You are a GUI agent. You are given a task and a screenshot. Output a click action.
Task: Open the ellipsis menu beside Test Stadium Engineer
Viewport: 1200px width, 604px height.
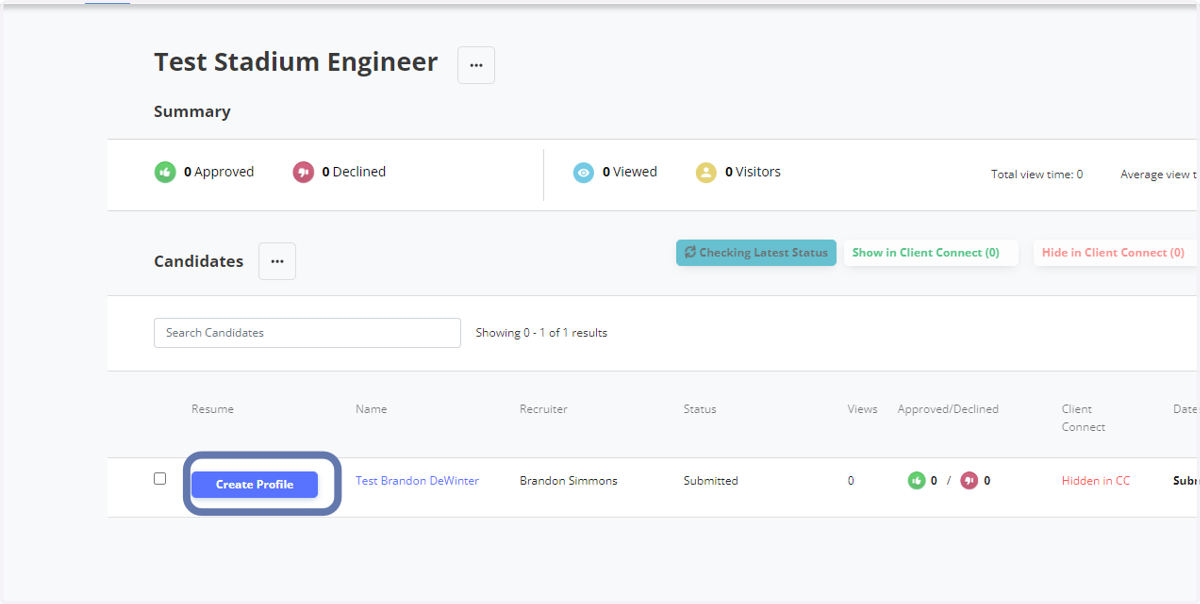(476, 65)
